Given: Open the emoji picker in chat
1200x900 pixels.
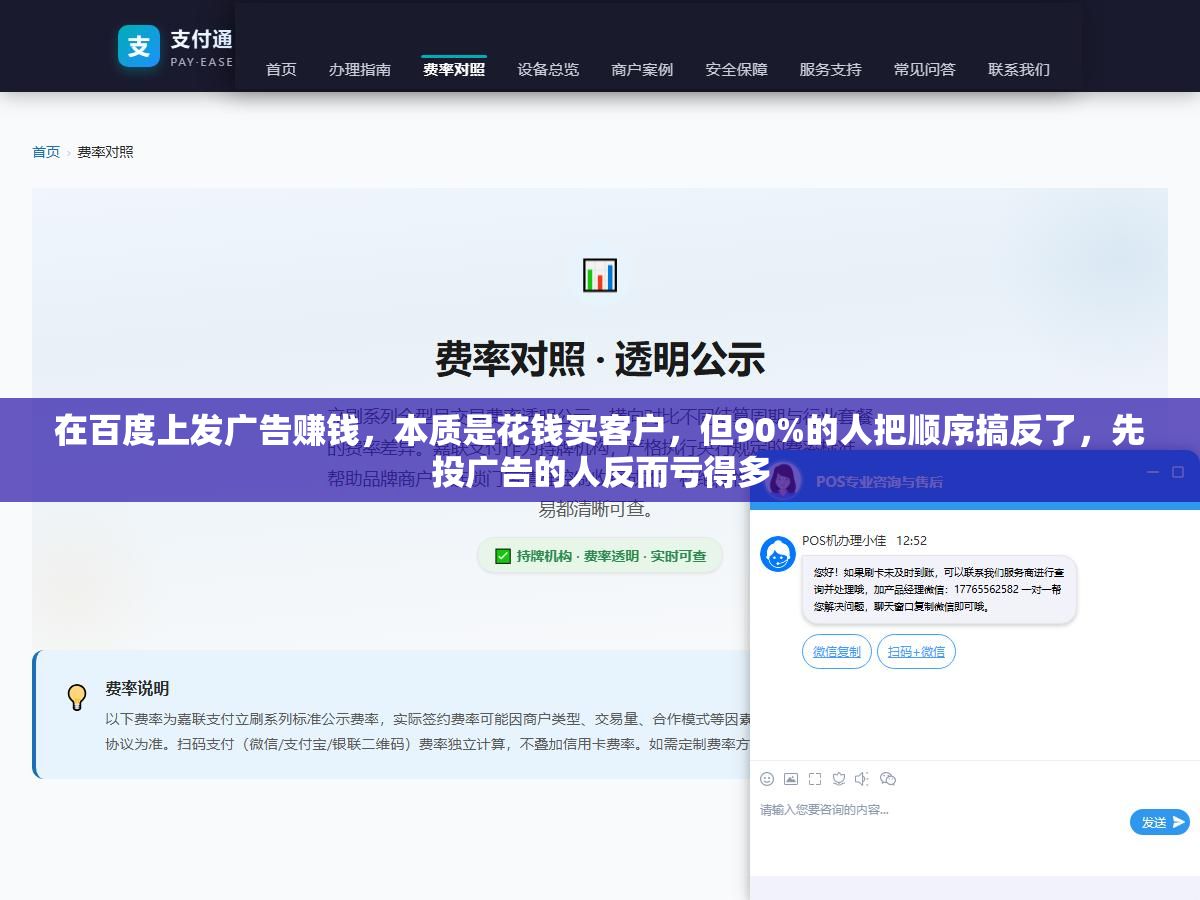Looking at the screenshot, I should coord(767,779).
